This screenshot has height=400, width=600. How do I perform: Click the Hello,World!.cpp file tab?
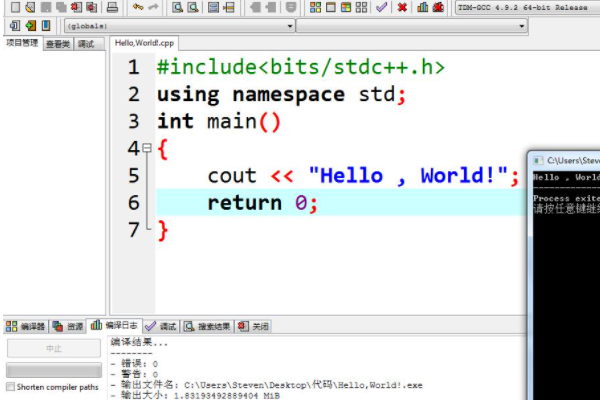(x=143, y=44)
